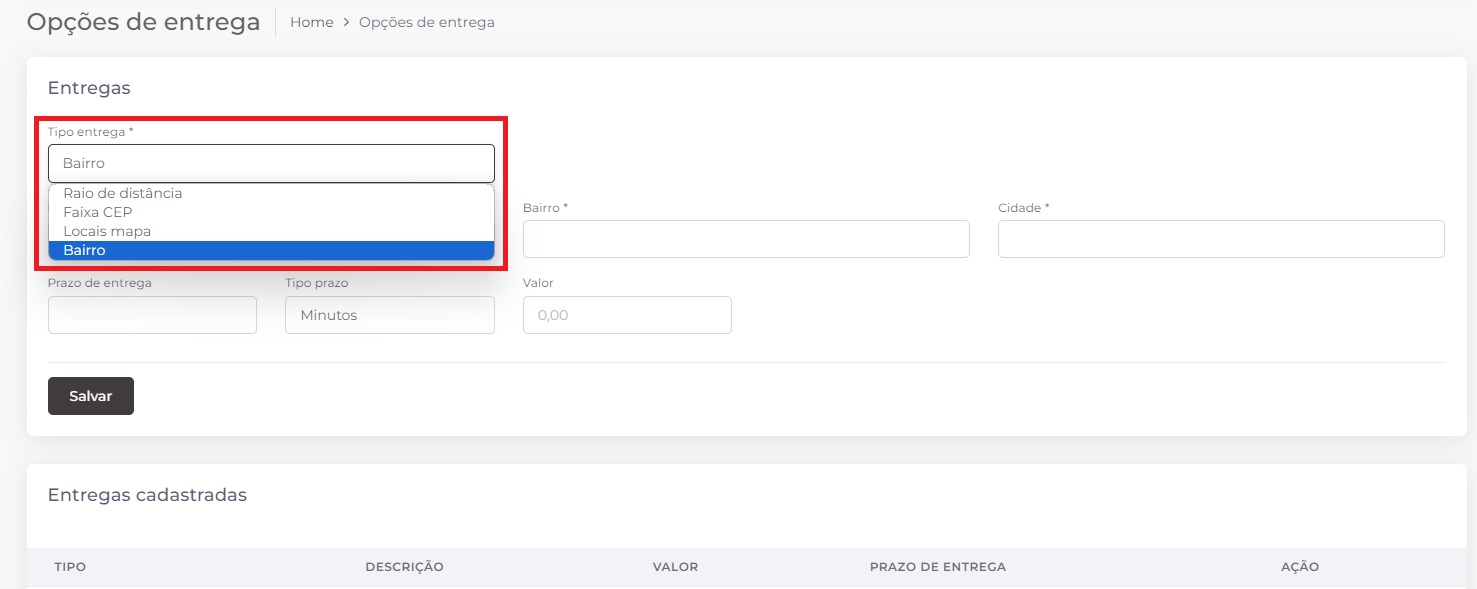Go to Home via breadcrumb

tap(311, 22)
